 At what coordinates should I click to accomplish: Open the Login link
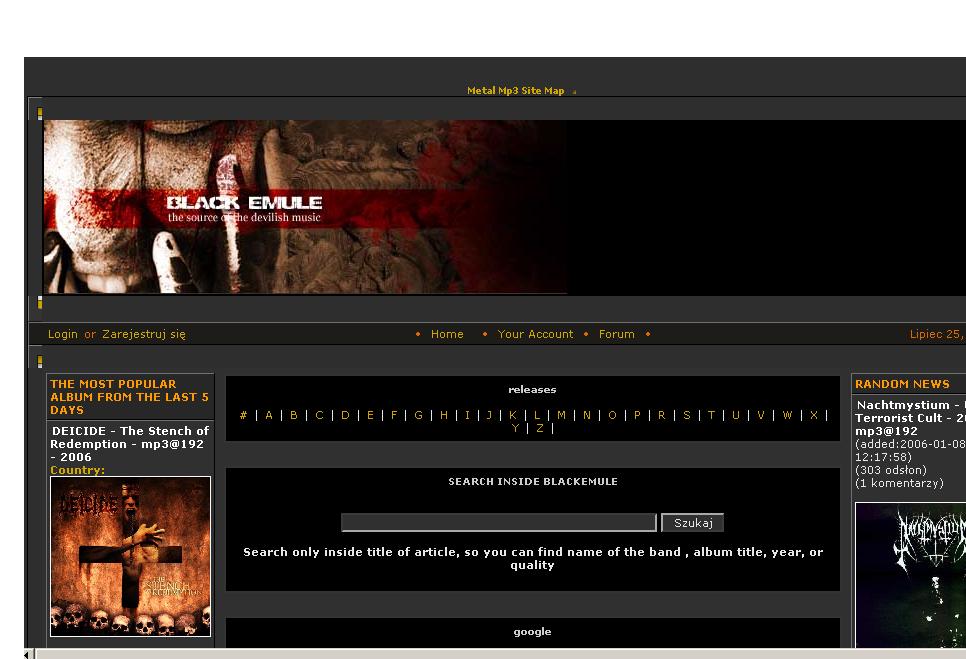click(63, 334)
